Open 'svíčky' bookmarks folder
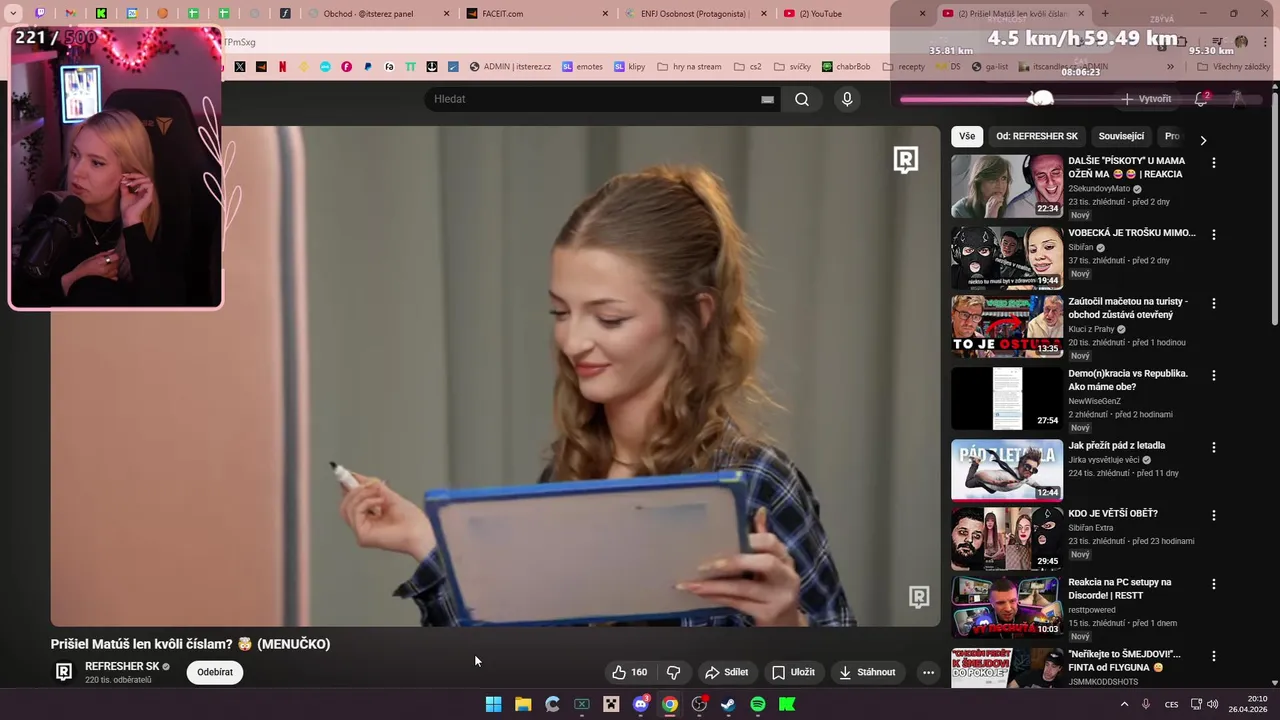1280x720 pixels. coord(792,67)
